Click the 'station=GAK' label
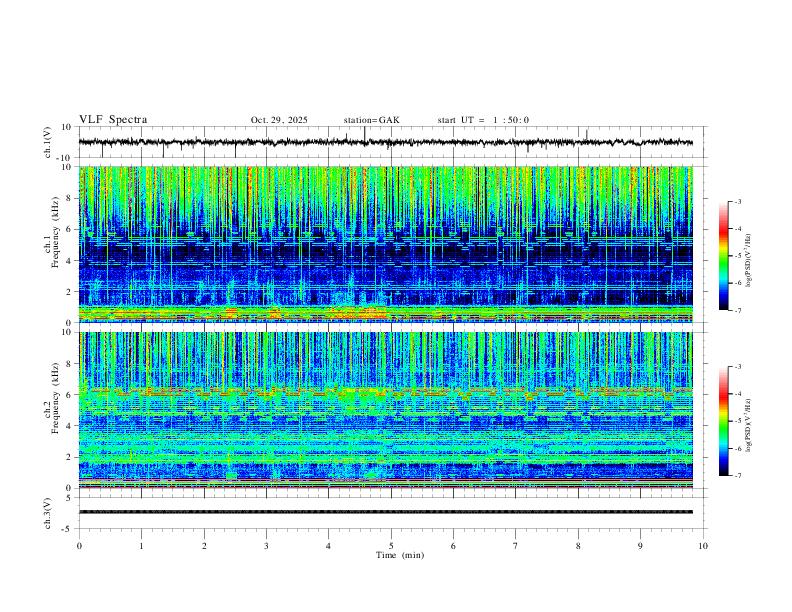792x612 pixels. click(371, 120)
